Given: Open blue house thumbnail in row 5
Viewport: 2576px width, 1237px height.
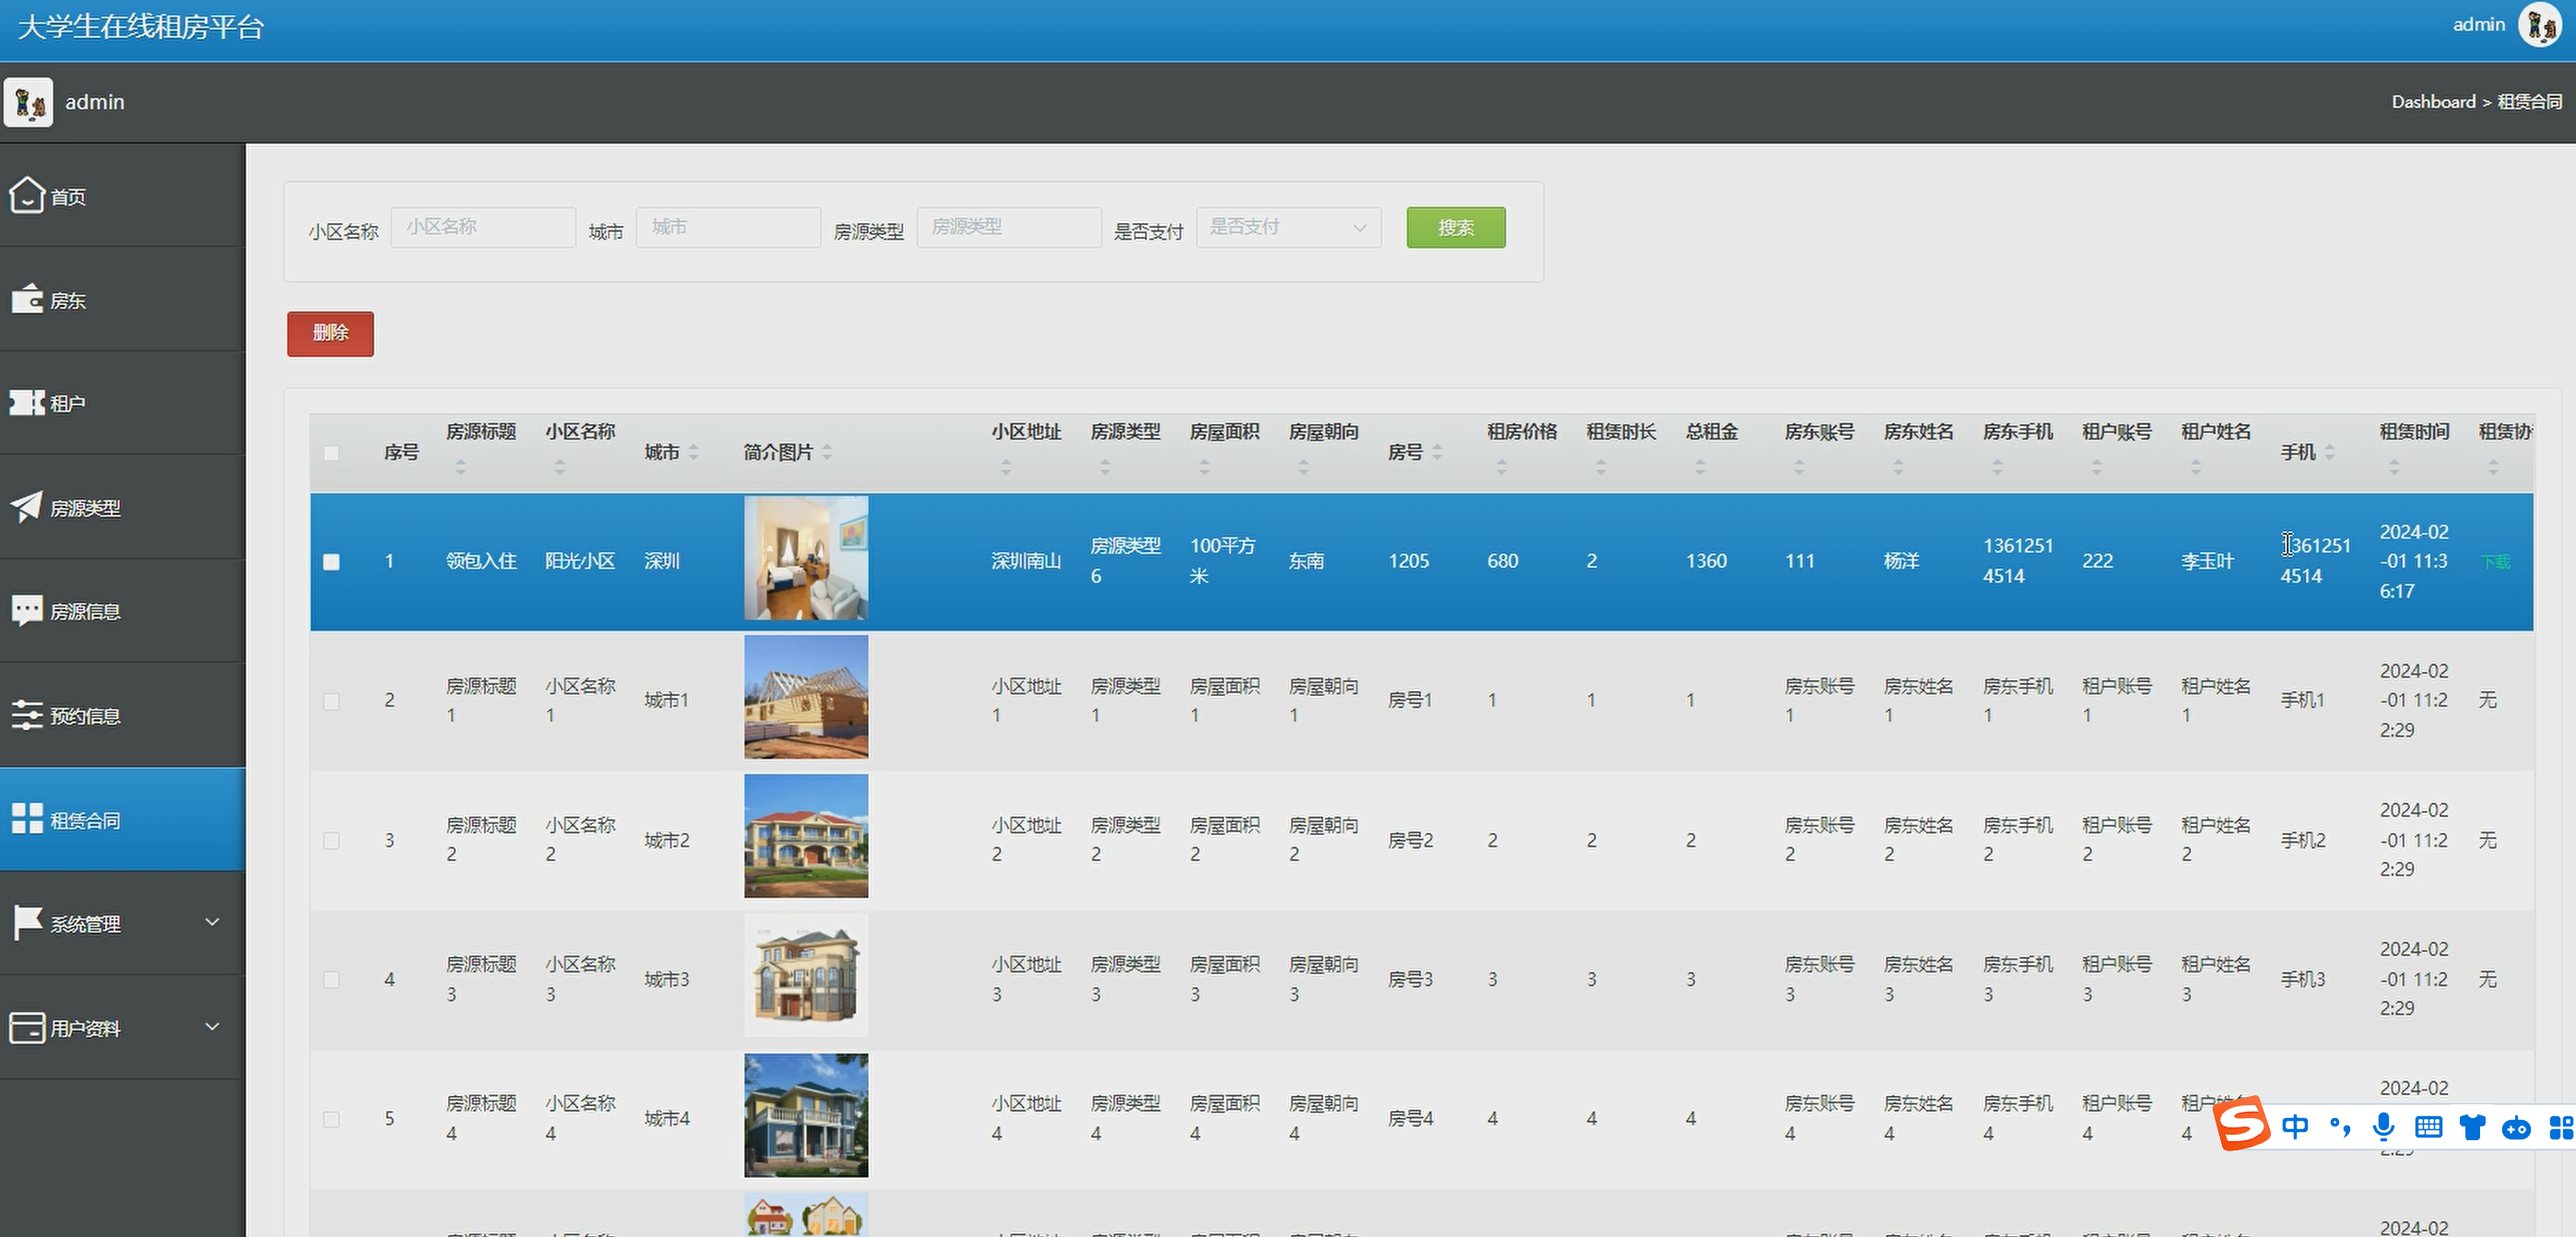Looking at the screenshot, I should [806, 1115].
